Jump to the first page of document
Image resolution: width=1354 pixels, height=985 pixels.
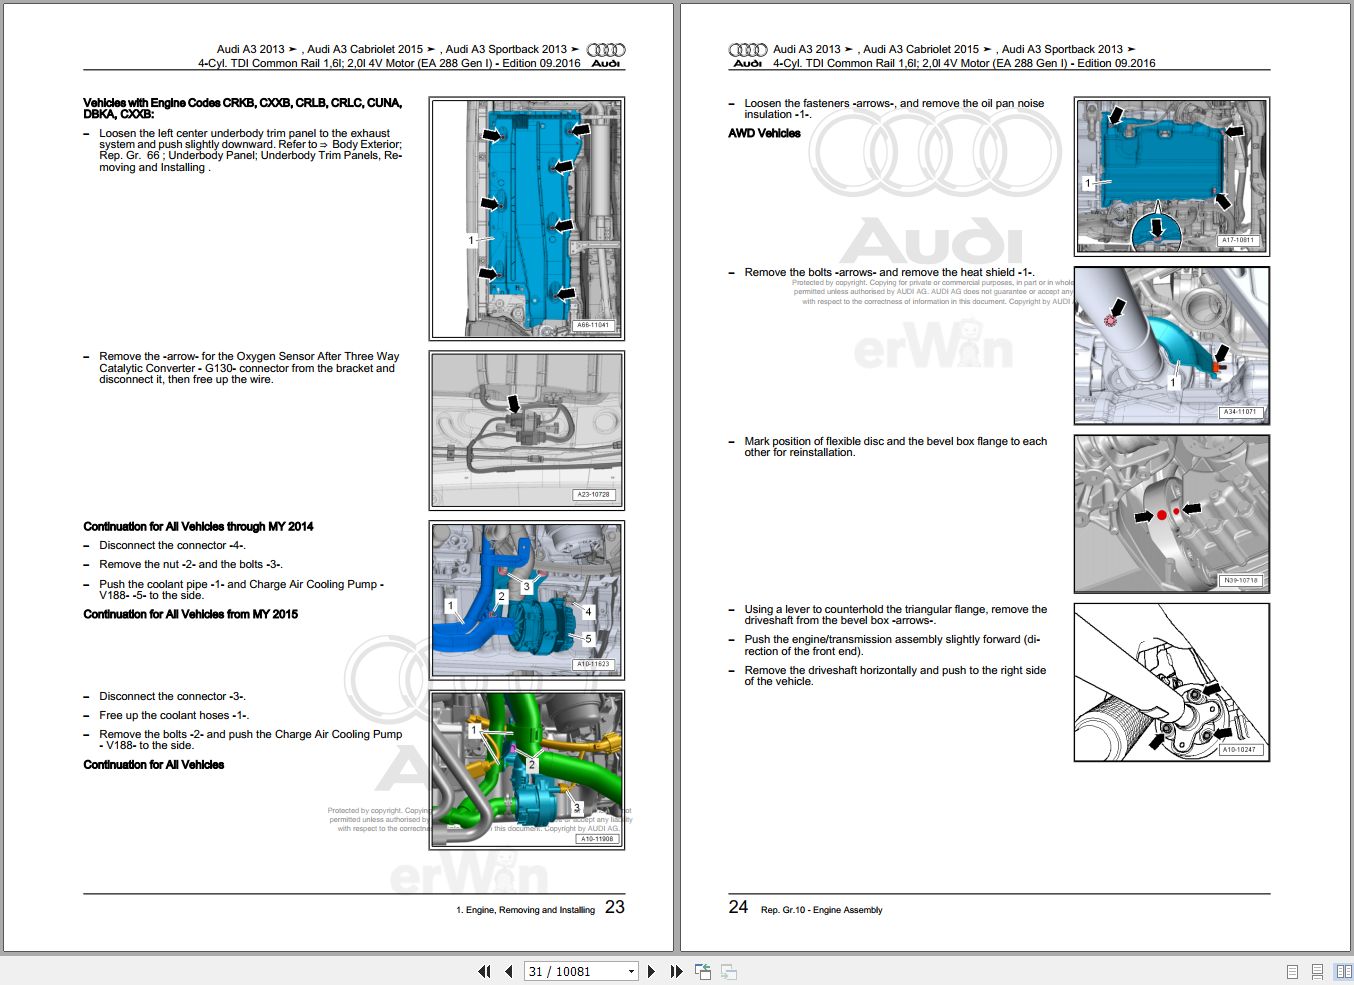pos(485,971)
